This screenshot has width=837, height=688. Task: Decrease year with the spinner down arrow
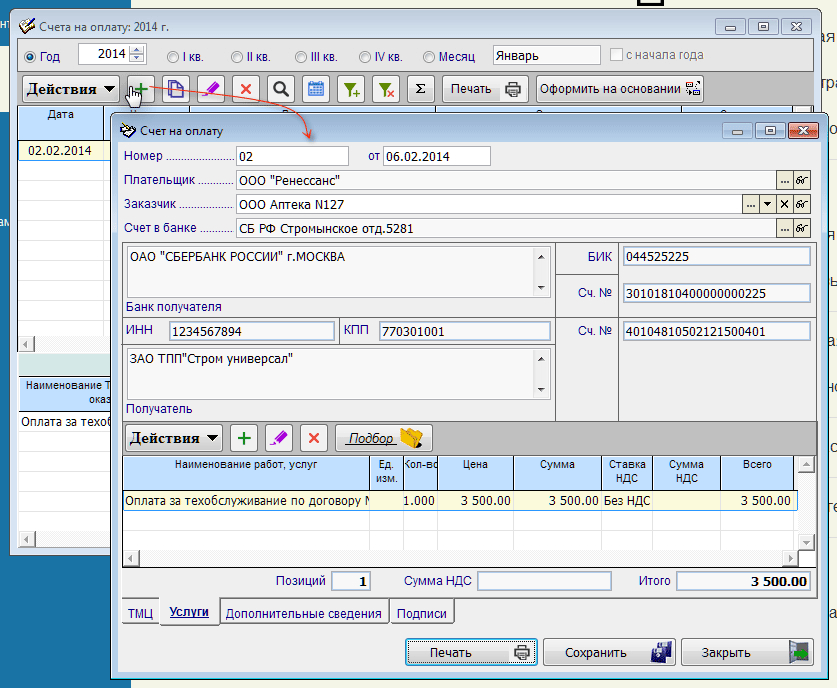[x=137, y=58]
